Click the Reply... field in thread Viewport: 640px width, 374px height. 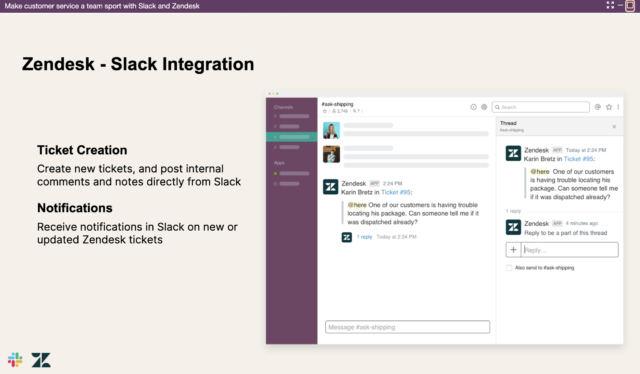[x=570, y=250]
